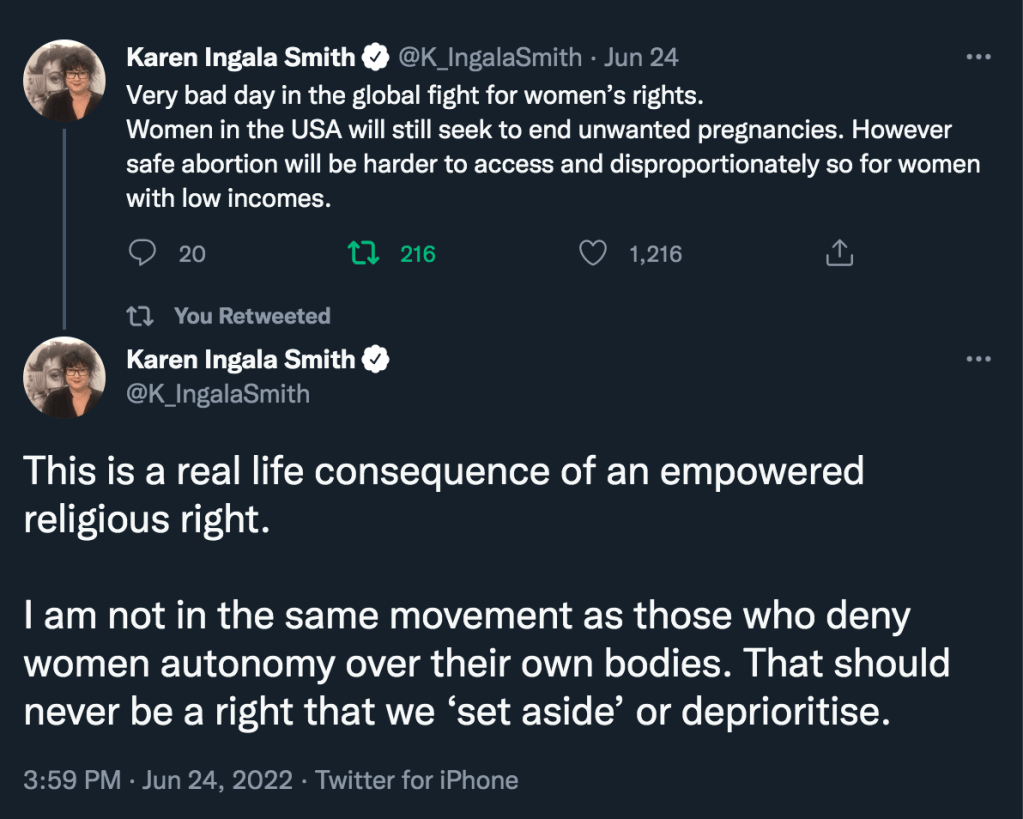The width and height of the screenshot is (1023, 819).
Task: Click the share upload icon
Action: click(x=839, y=254)
